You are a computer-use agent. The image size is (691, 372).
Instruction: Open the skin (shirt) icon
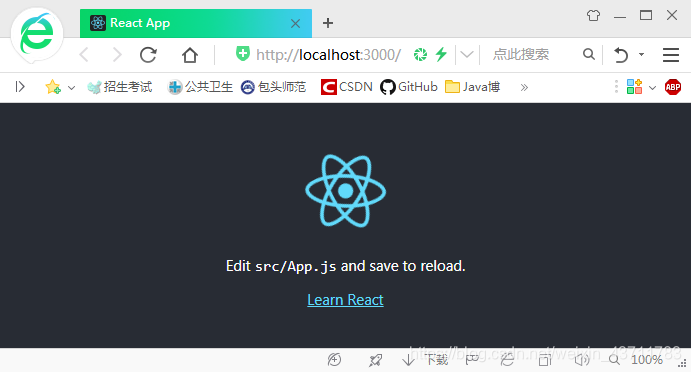point(593,16)
